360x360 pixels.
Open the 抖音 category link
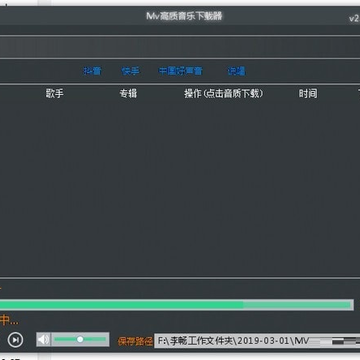92,71
